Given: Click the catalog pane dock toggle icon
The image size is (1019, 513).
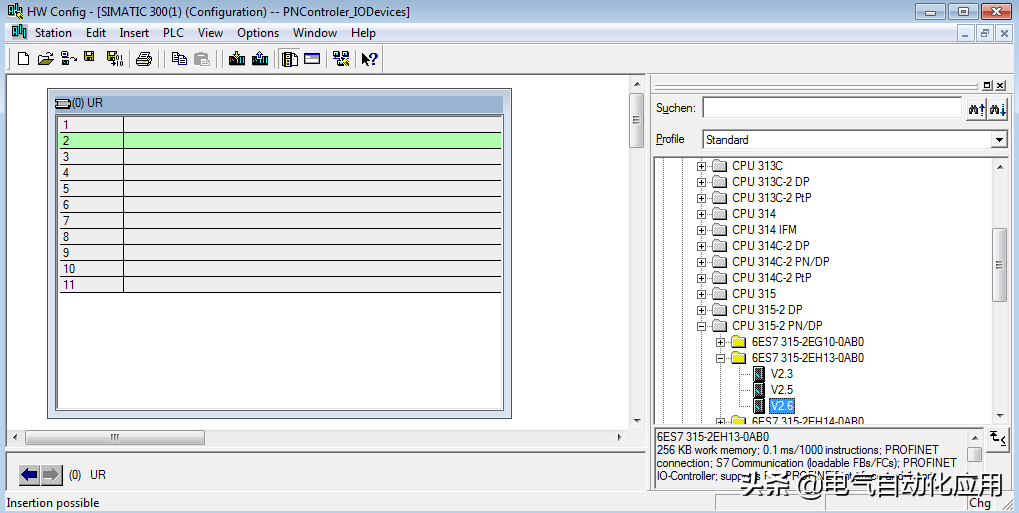Looking at the screenshot, I should 987,85.
